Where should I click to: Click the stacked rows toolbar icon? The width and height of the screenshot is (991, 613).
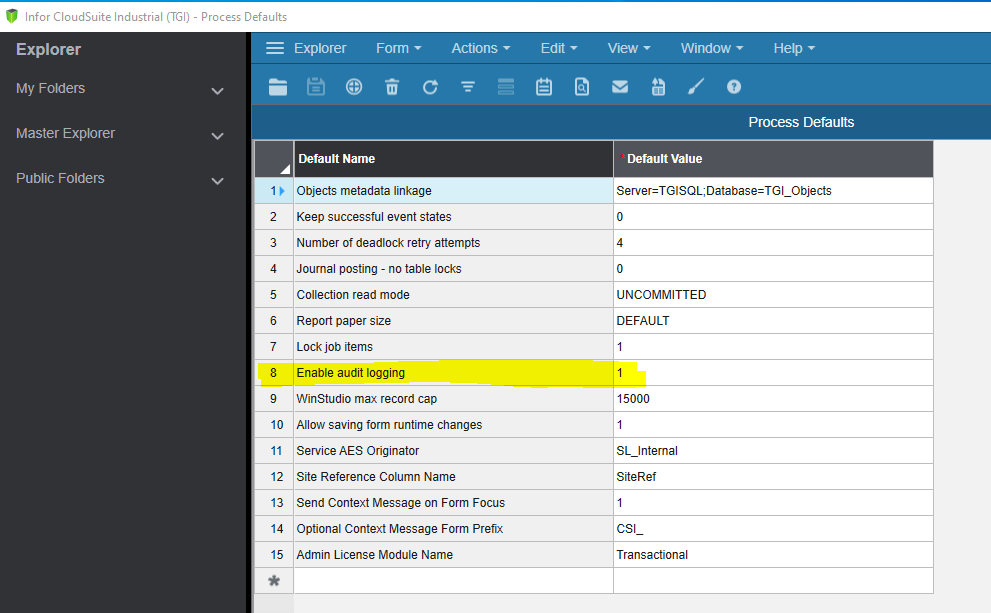click(506, 87)
